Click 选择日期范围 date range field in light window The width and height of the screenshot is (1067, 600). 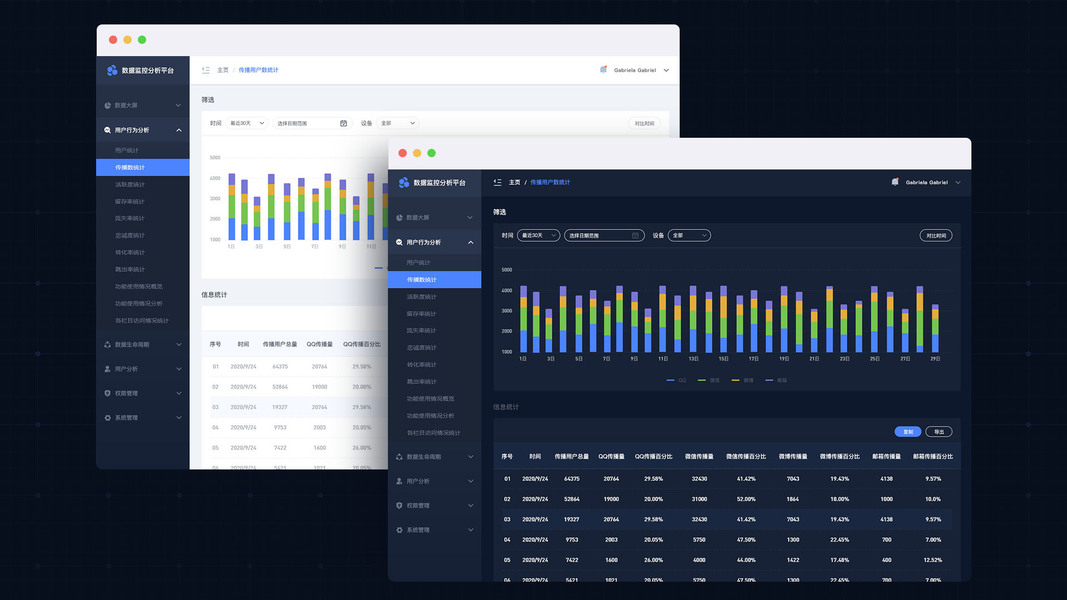[312, 123]
